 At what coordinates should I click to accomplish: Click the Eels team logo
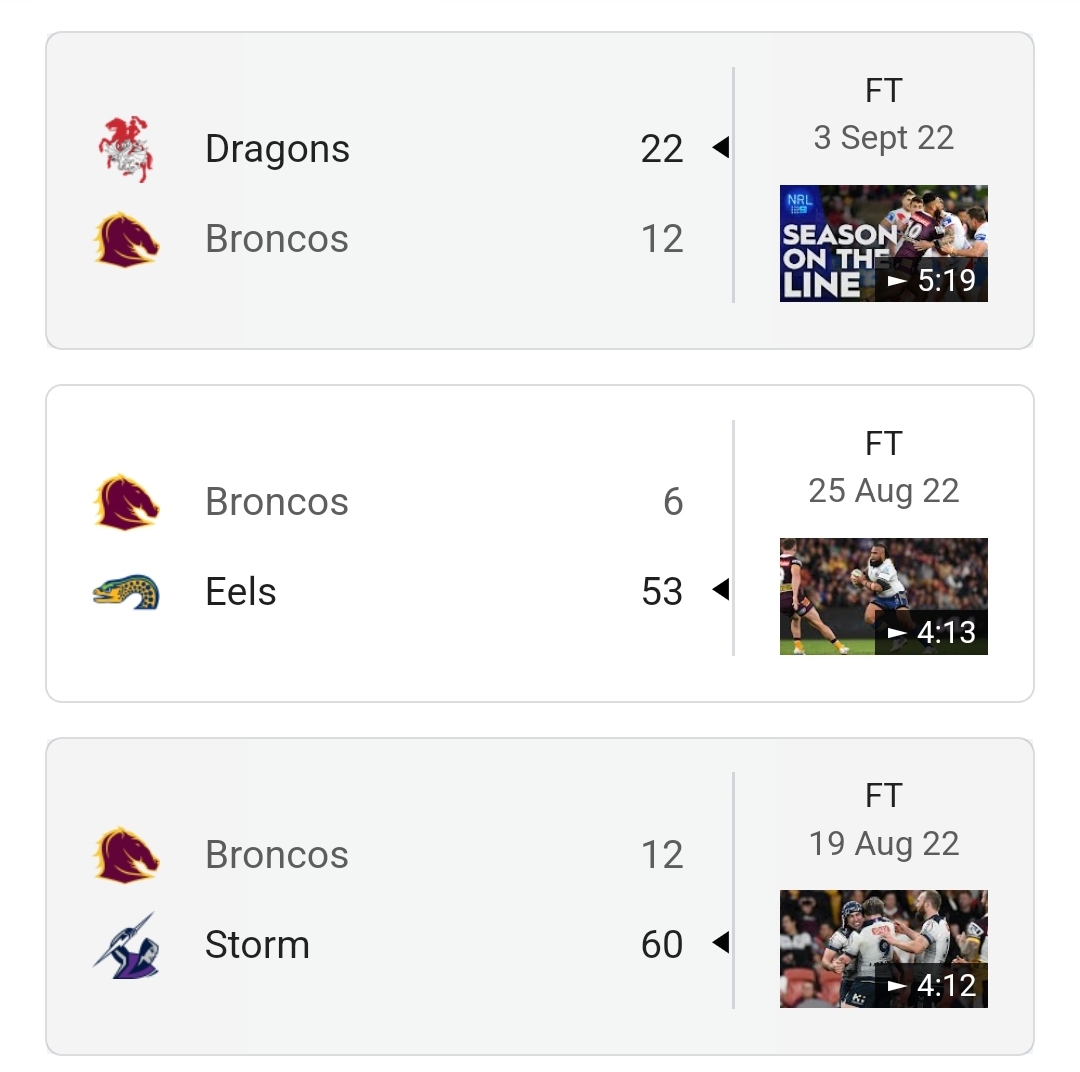[x=125, y=592]
